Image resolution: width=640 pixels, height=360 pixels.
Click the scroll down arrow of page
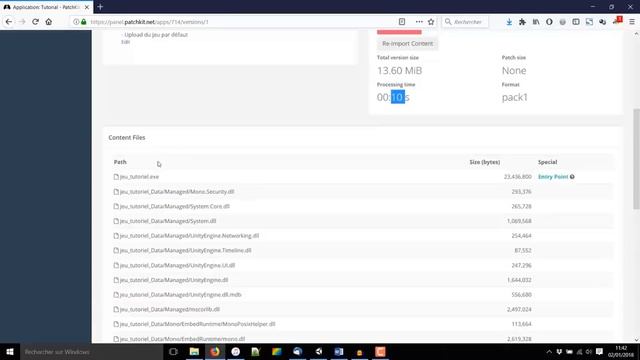coord(636,340)
